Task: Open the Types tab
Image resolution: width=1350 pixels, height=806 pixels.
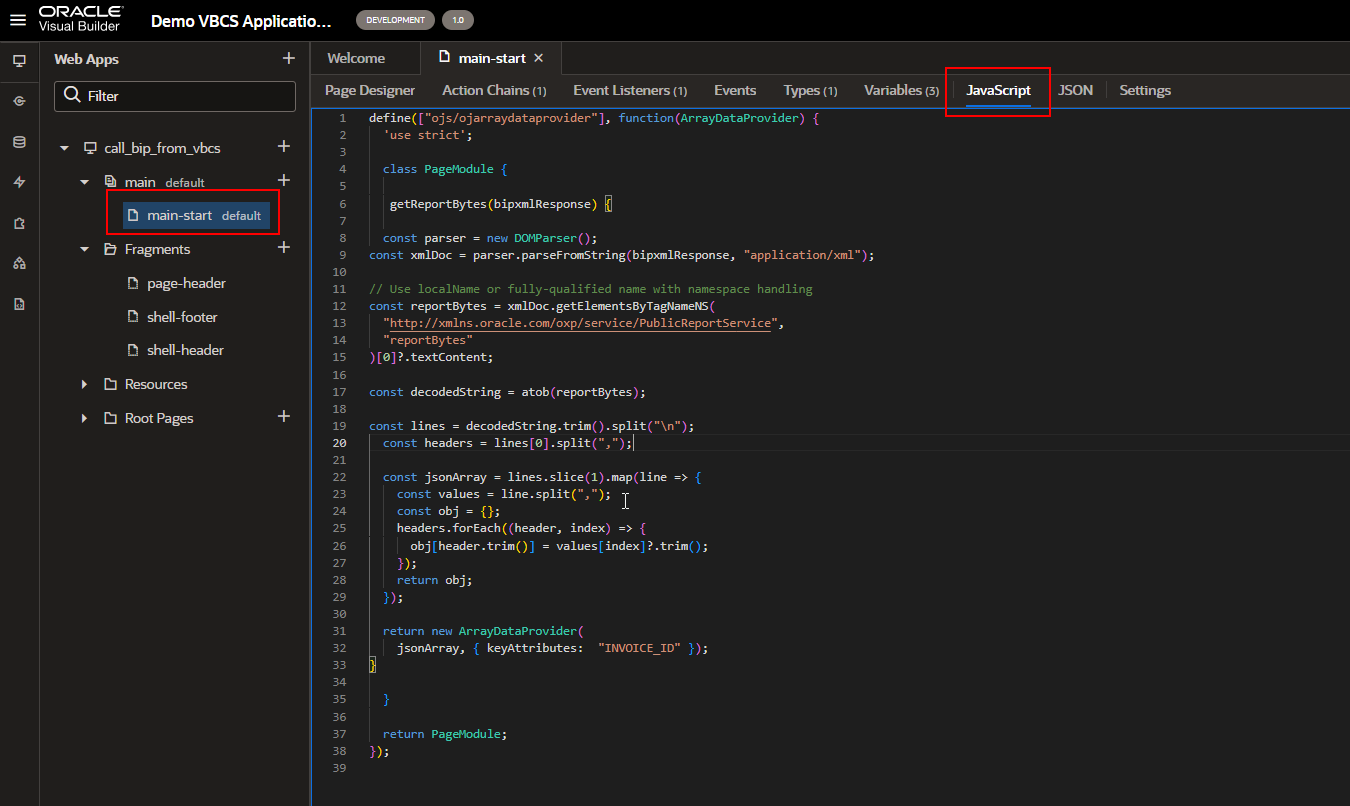Action: [810, 90]
